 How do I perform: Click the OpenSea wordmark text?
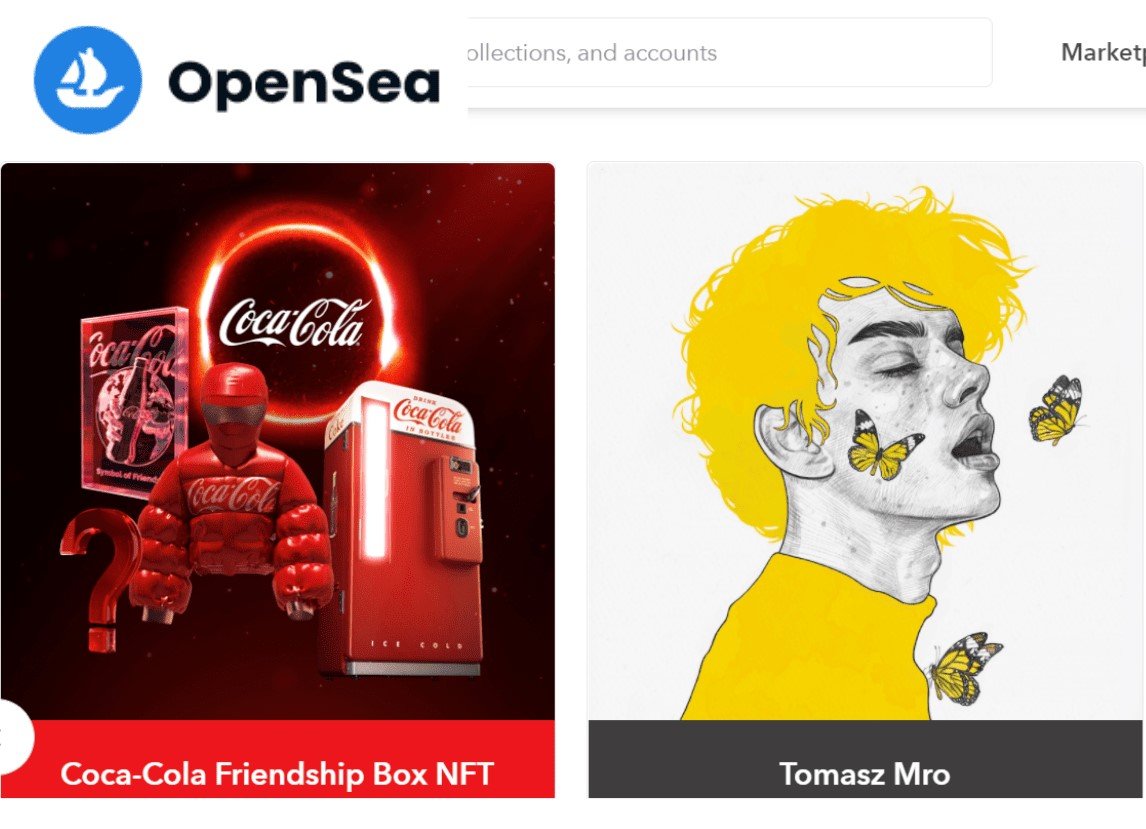(304, 85)
